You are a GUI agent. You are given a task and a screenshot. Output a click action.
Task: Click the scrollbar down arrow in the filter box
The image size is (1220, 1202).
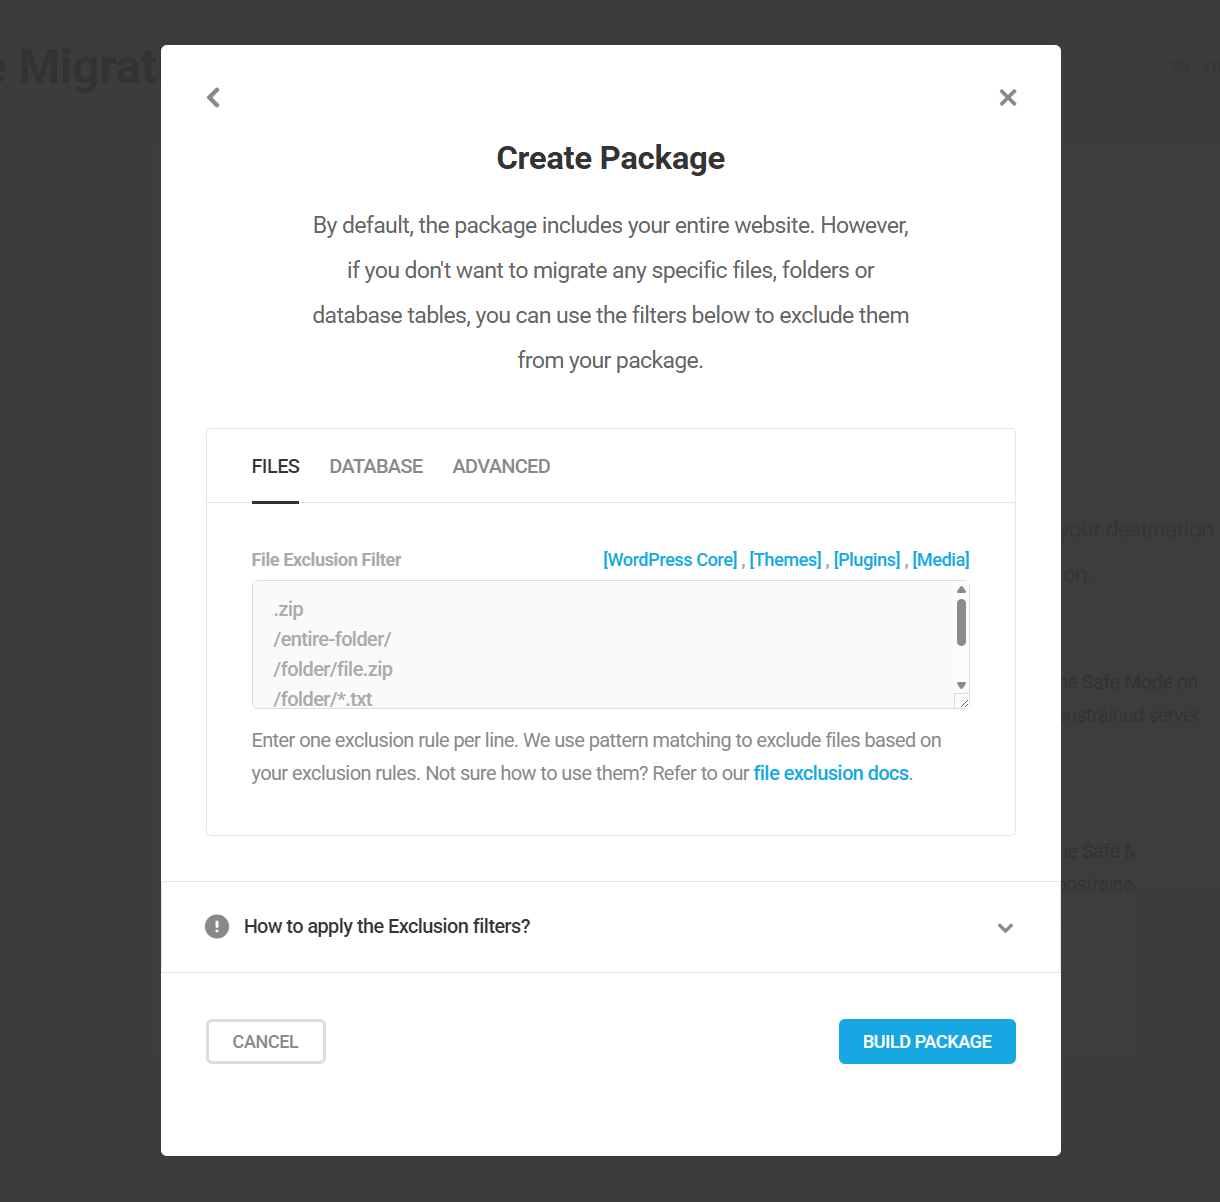click(x=961, y=684)
